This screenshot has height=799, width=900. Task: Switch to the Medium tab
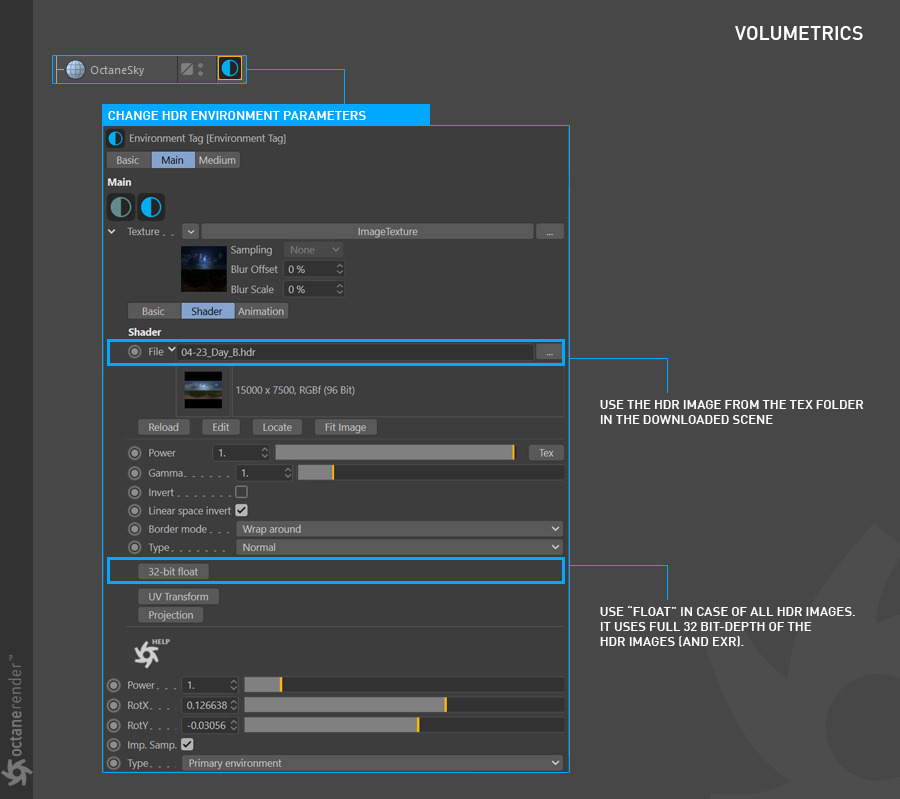click(x=217, y=160)
